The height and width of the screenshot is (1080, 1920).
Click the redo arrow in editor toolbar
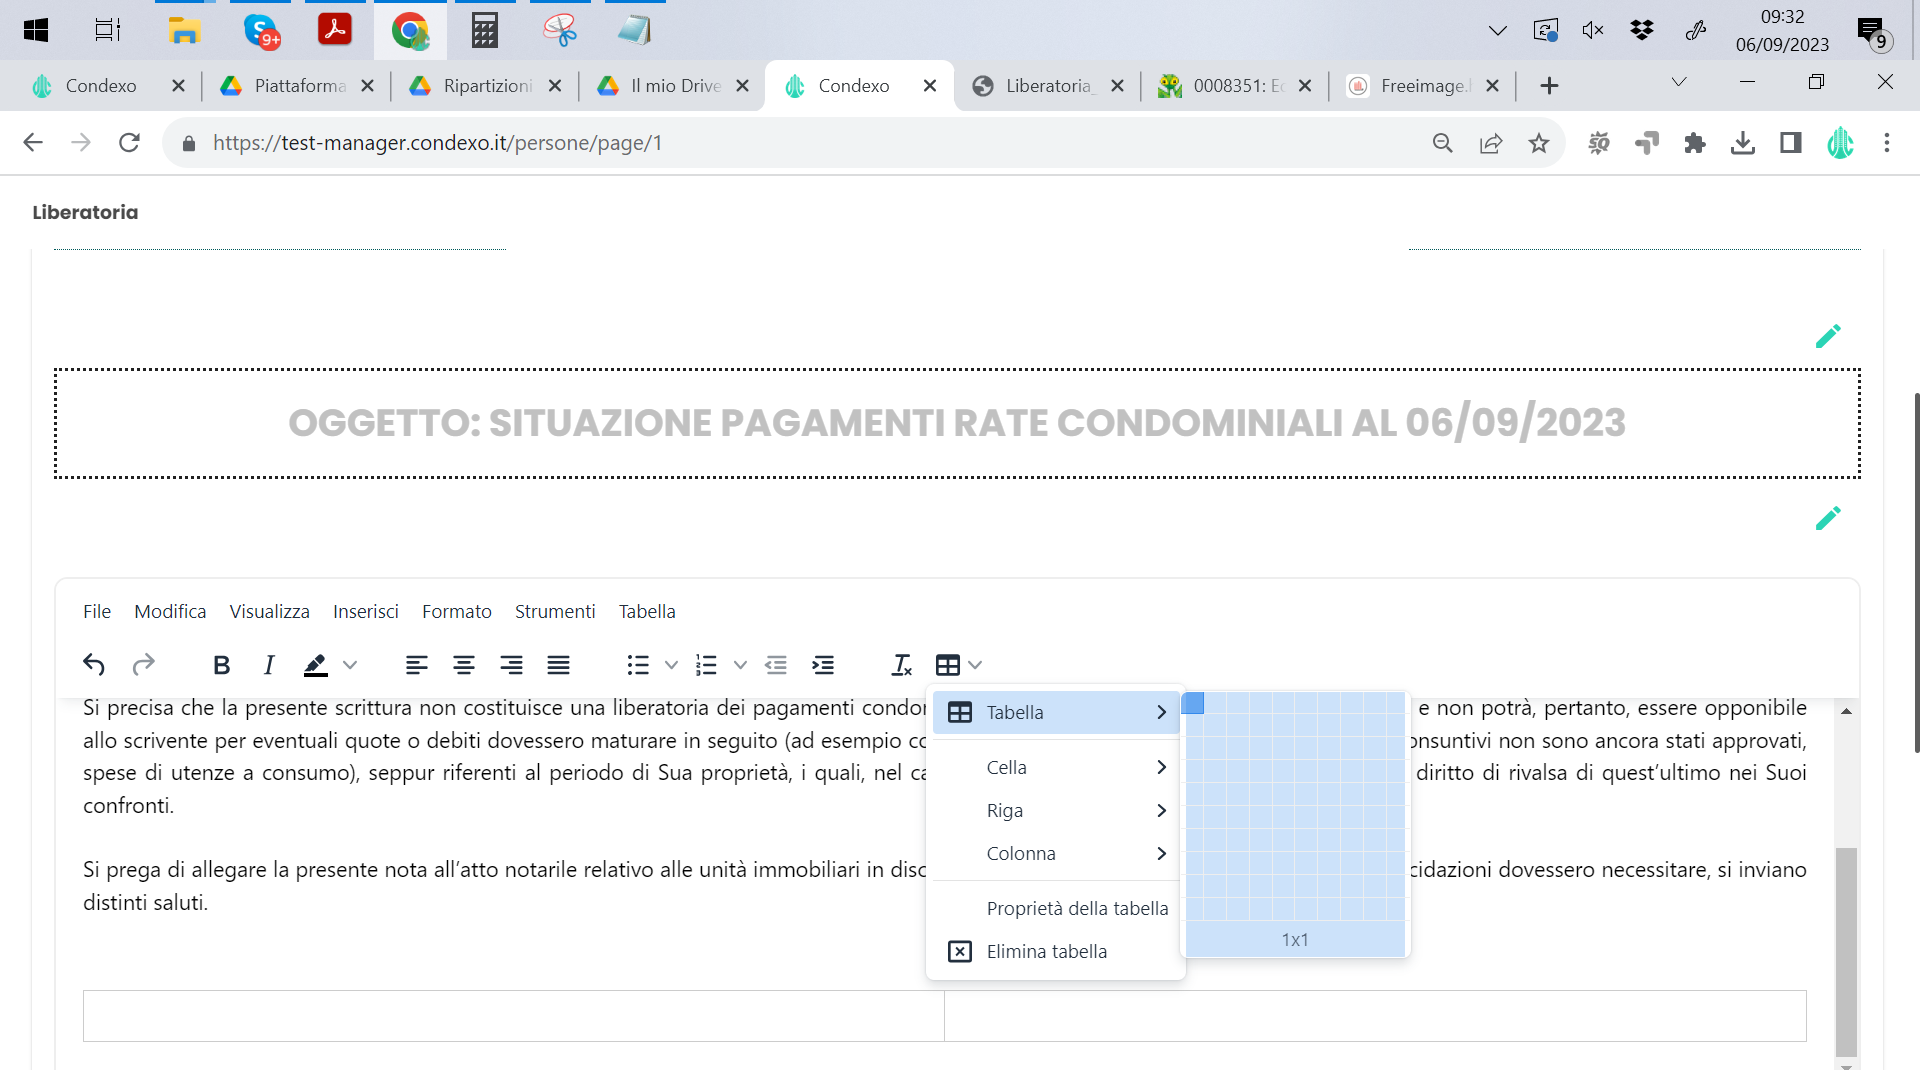pos(144,665)
